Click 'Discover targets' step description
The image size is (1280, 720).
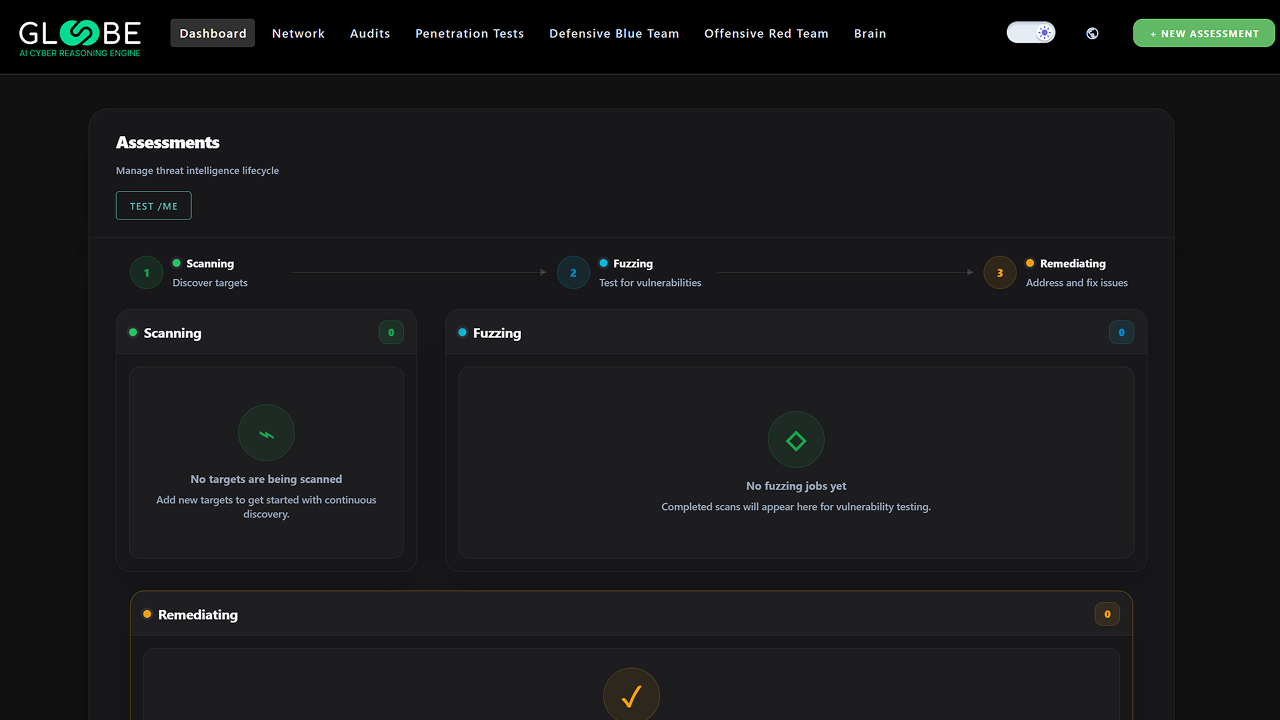tap(210, 283)
